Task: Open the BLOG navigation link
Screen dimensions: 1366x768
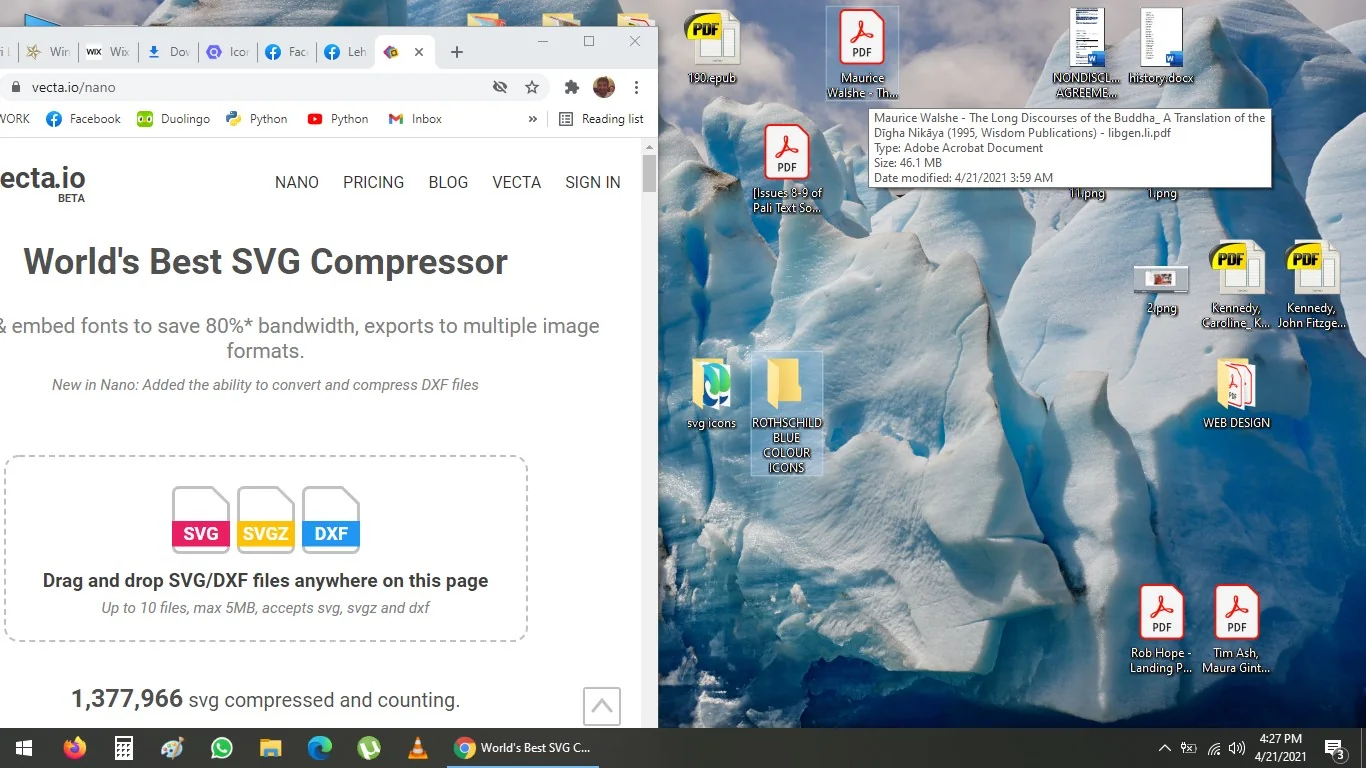Action: (448, 182)
